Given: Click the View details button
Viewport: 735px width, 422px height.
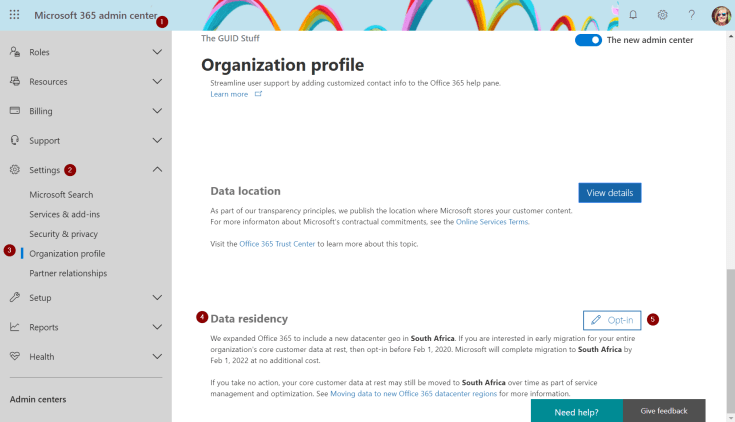Looking at the screenshot, I should coord(609,192).
